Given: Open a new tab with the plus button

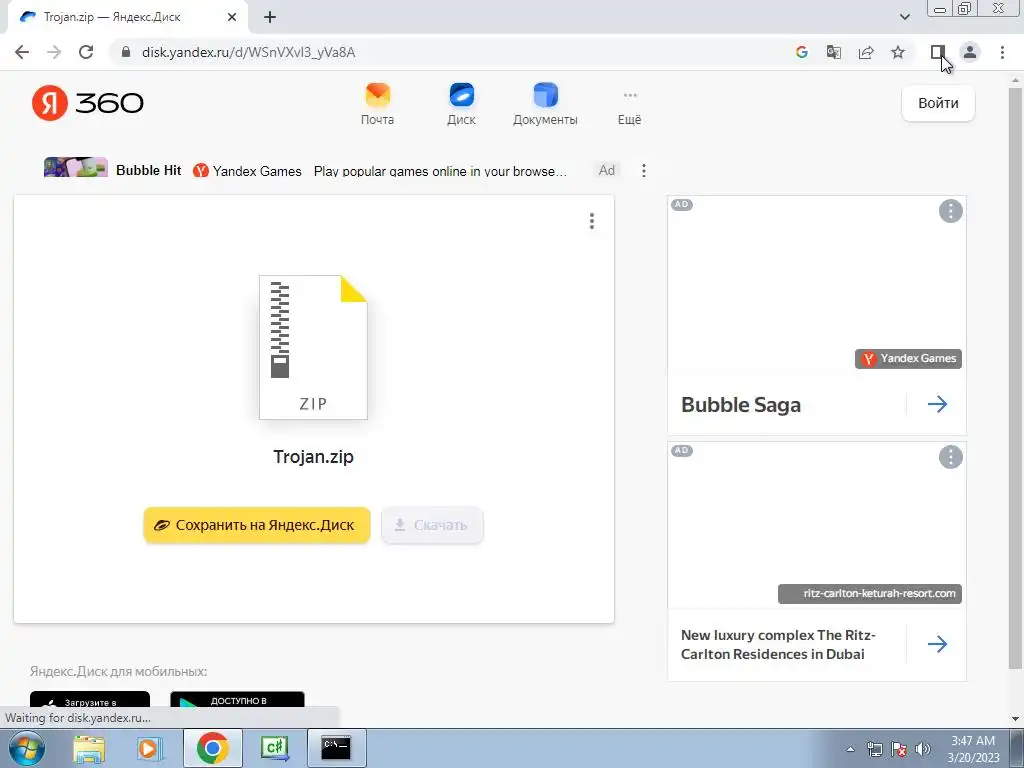Looking at the screenshot, I should (270, 17).
